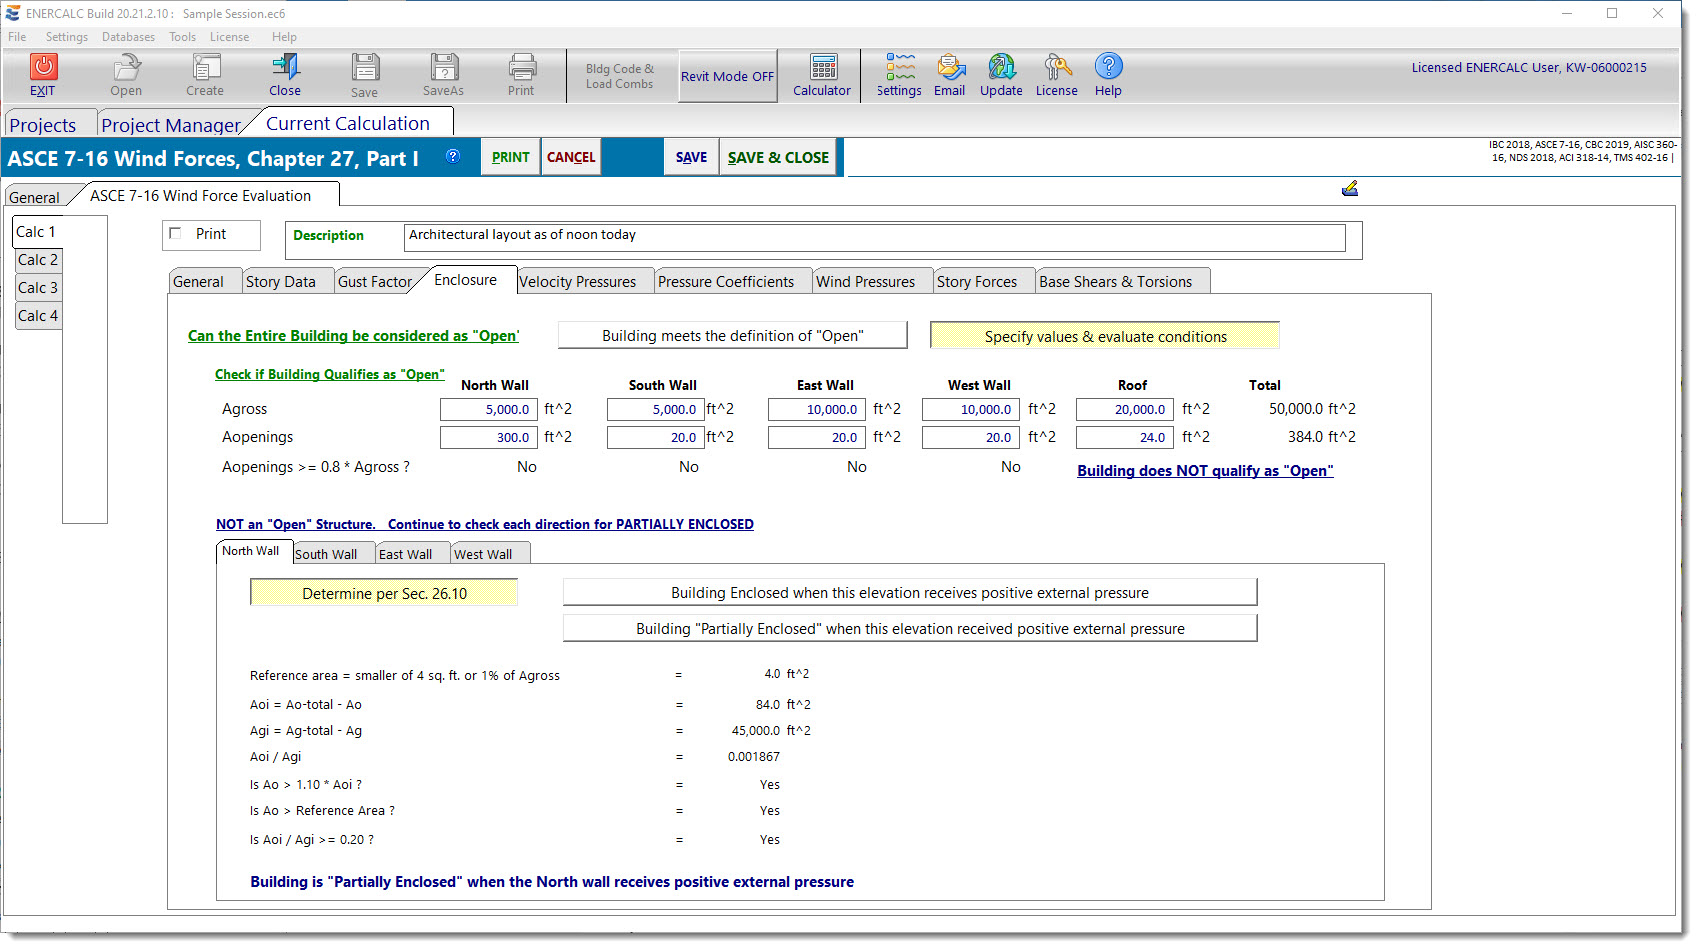Click the pencil edit icon at right
The image size is (1697, 948).
pos(1349,188)
